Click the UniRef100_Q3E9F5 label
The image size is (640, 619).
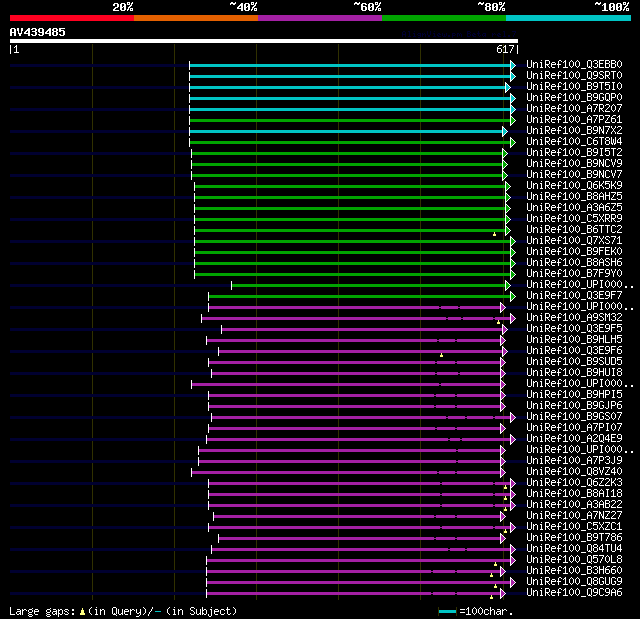(x=574, y=329)
